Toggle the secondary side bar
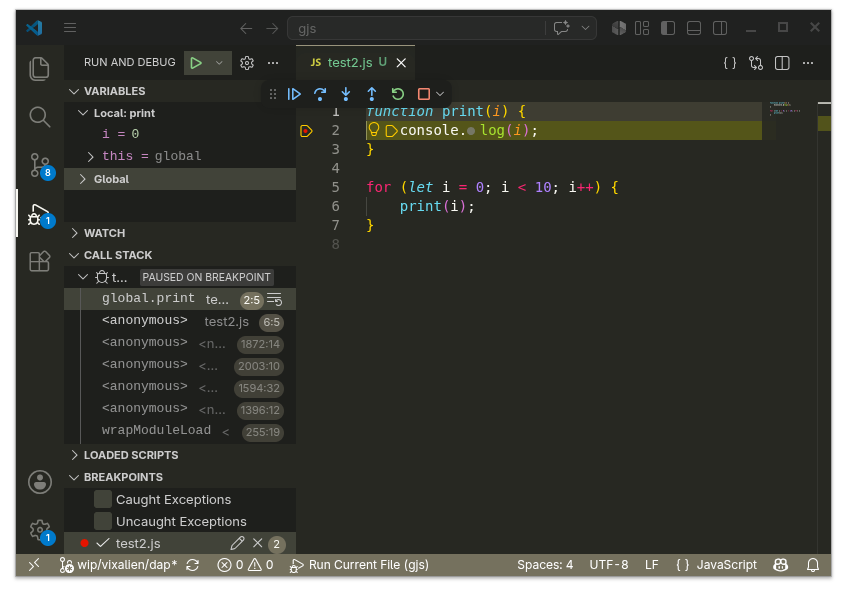Screen dimensions: 847x608 (x=720, y=28)
